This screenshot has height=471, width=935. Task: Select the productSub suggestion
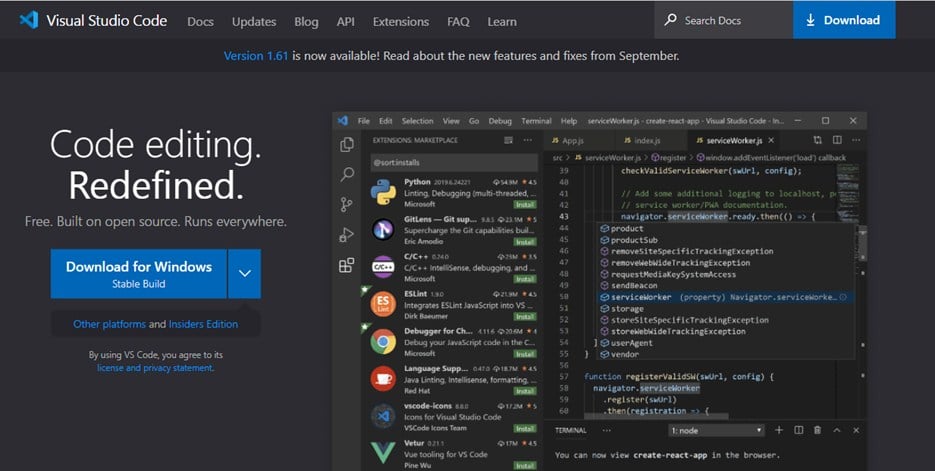(x=725, y=240)
